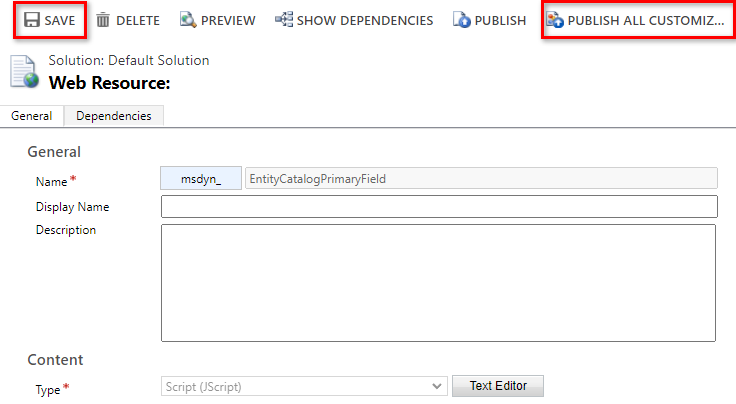
Task: Click the web resource document globe icon
Action: point(24,71)
